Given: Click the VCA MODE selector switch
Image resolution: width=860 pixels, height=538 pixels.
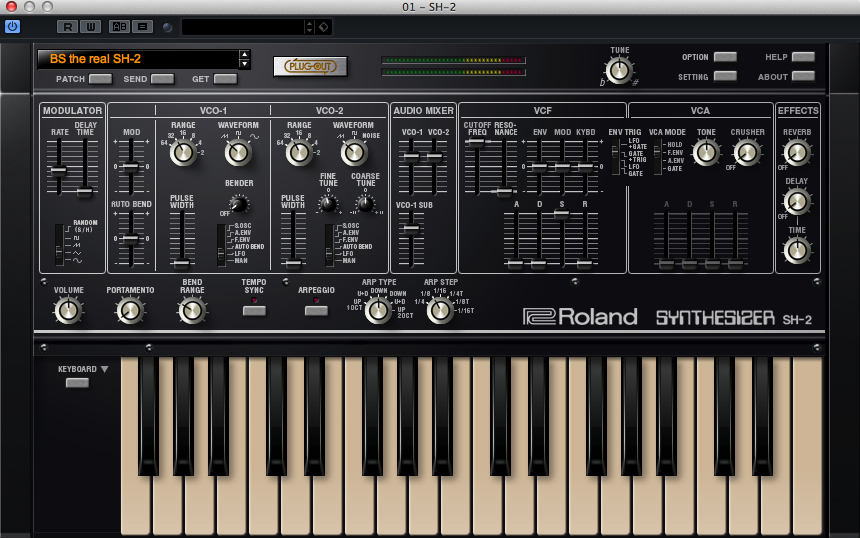Looking at the screenshot, I should (658, 157).
